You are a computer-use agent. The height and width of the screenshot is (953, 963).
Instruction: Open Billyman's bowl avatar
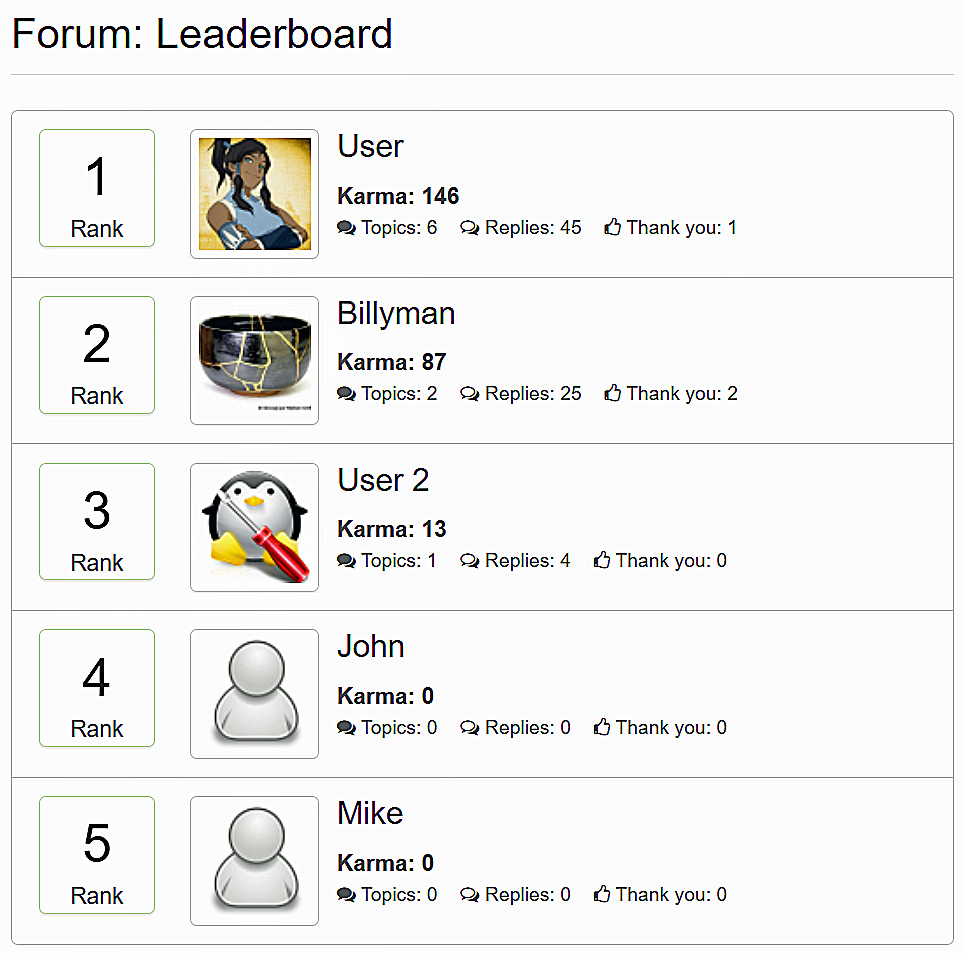point(254,360)
